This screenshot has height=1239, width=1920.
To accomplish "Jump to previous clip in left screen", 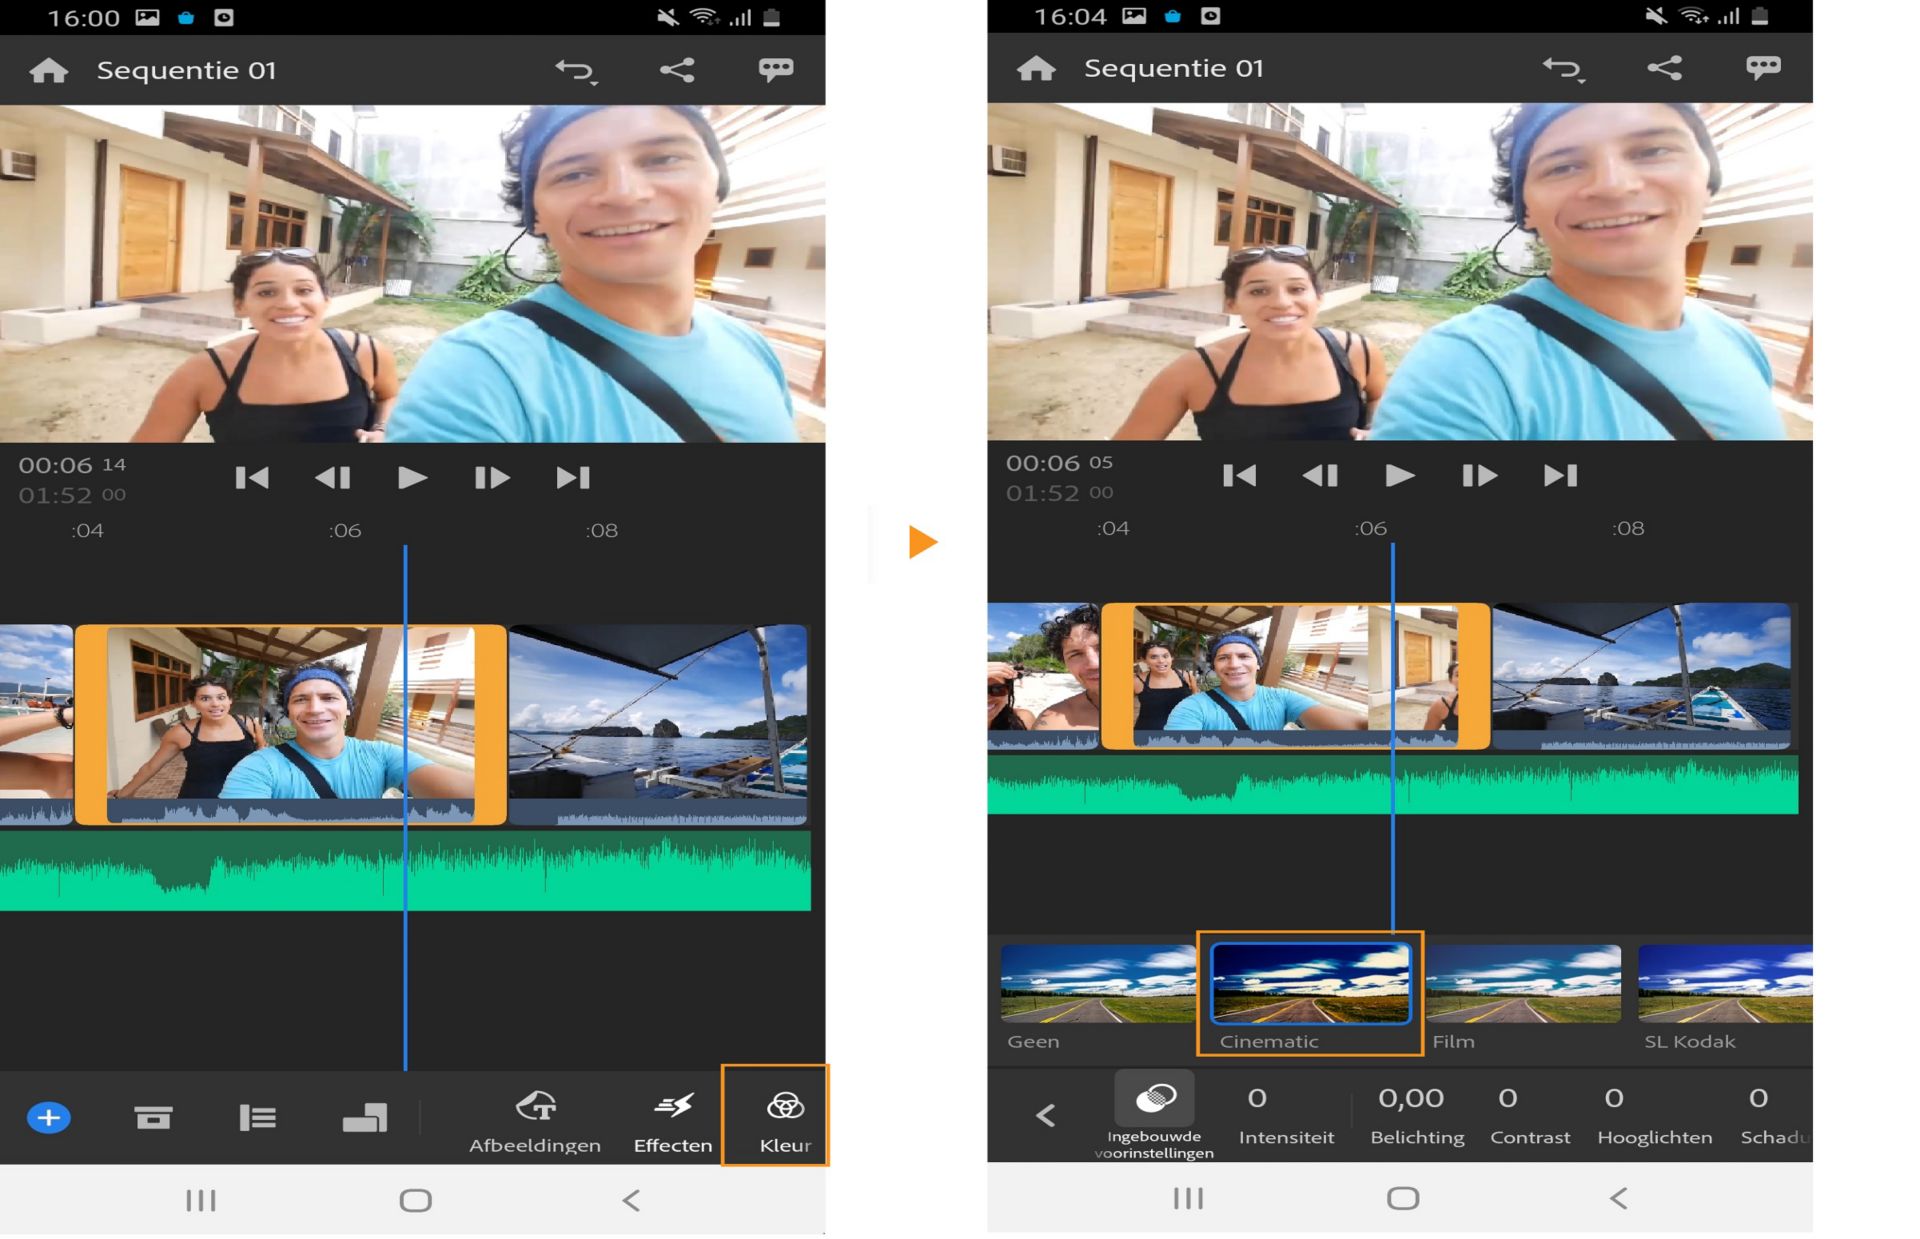I will [x=252, y=478].
